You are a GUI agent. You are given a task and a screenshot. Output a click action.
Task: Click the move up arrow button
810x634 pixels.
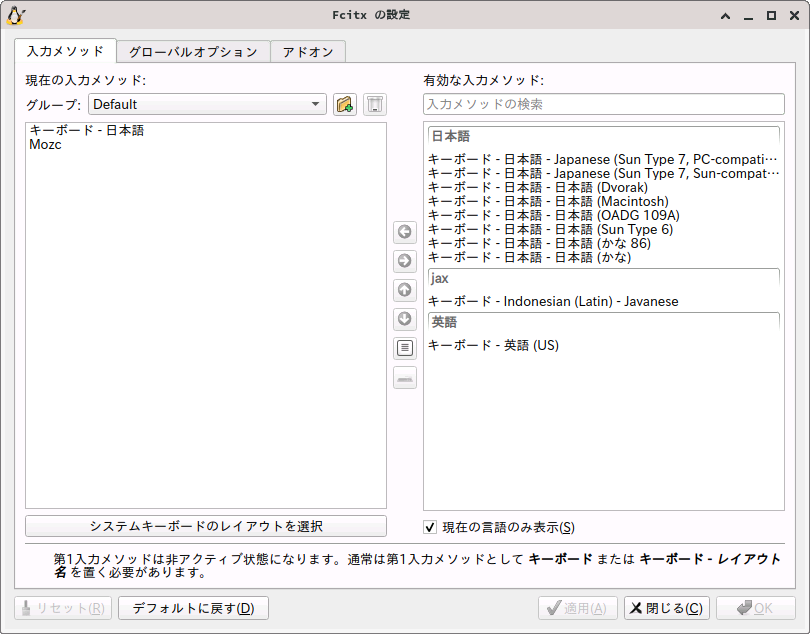coord(404,290)
